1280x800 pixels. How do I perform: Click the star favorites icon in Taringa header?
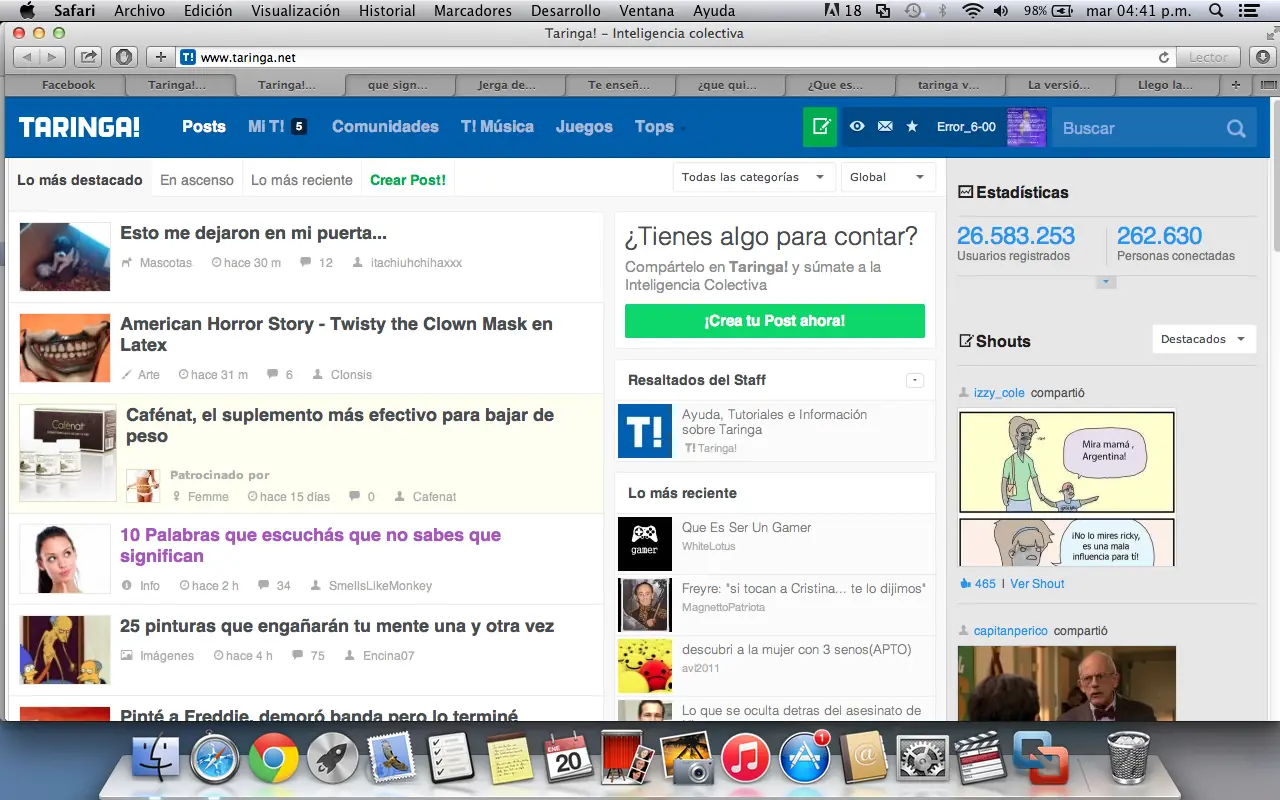pos(912,127)
